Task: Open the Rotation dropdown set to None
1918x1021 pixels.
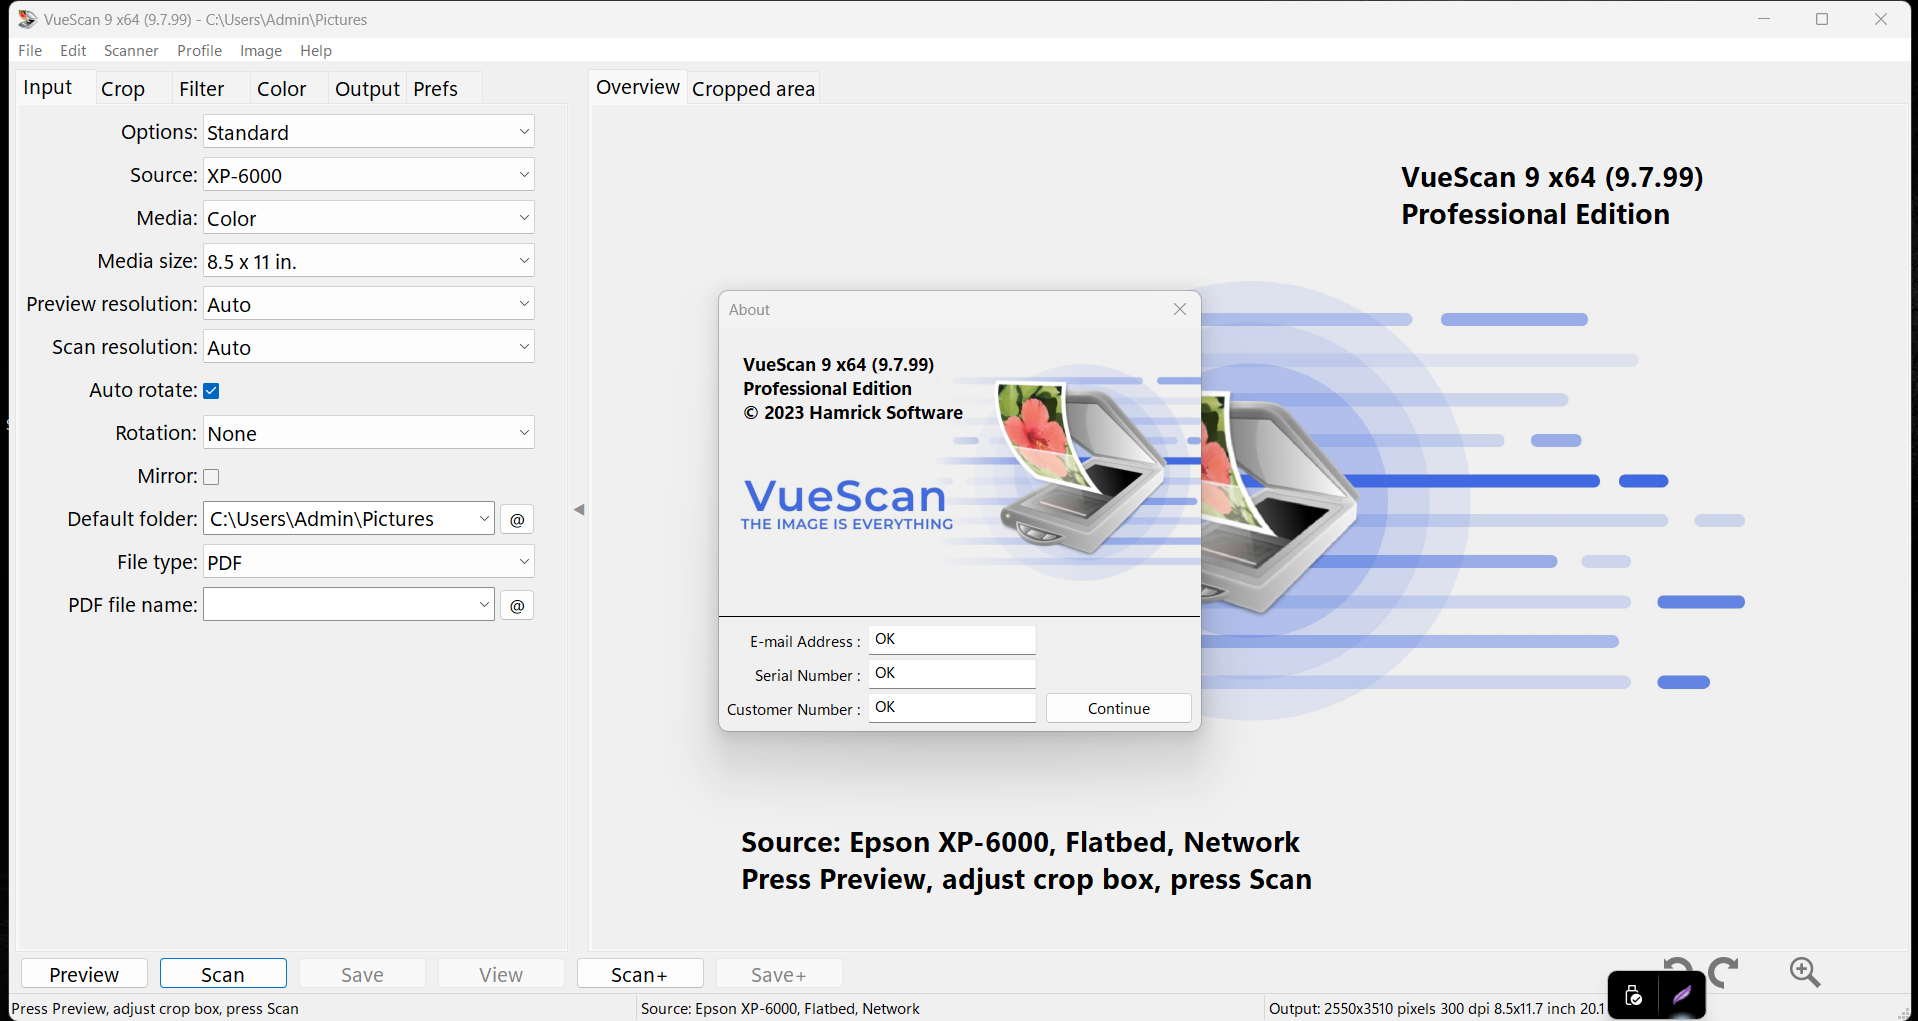Action: tap(368, 433)
